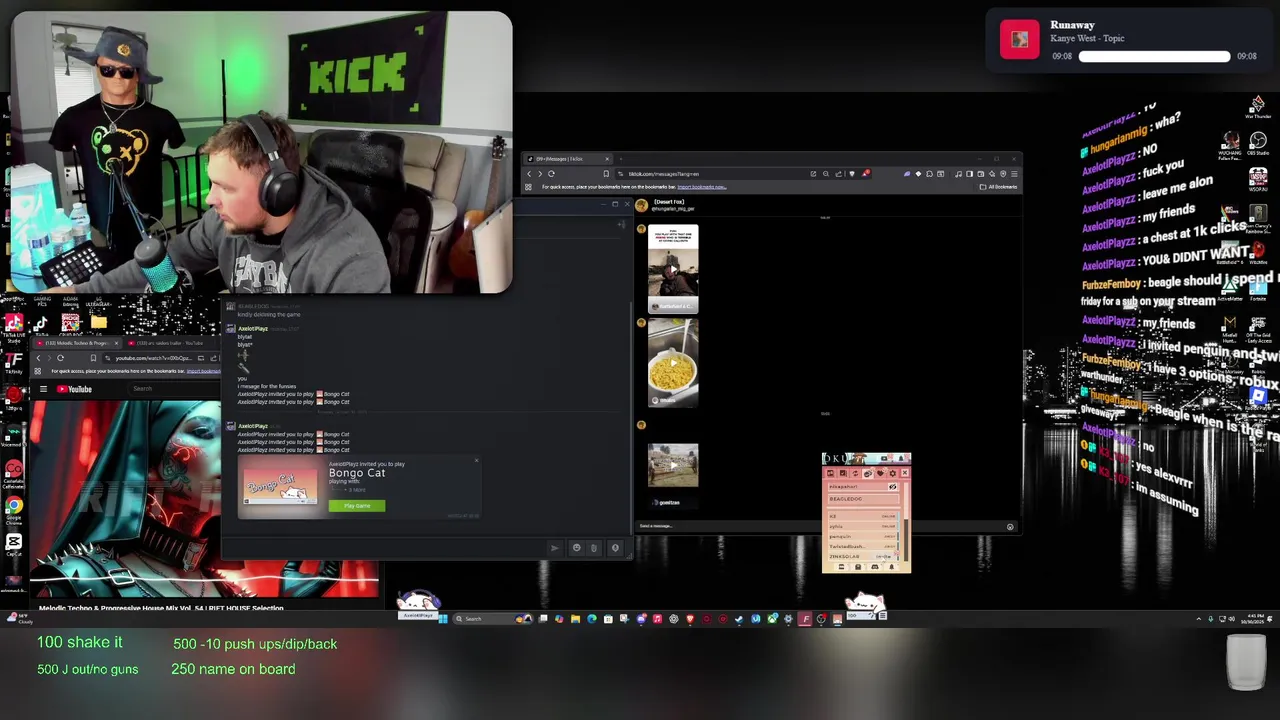1280x720 pixels.
Task: Toggle the sidebar panel icon in Brave toolbar
Action: tap(969, 174)
